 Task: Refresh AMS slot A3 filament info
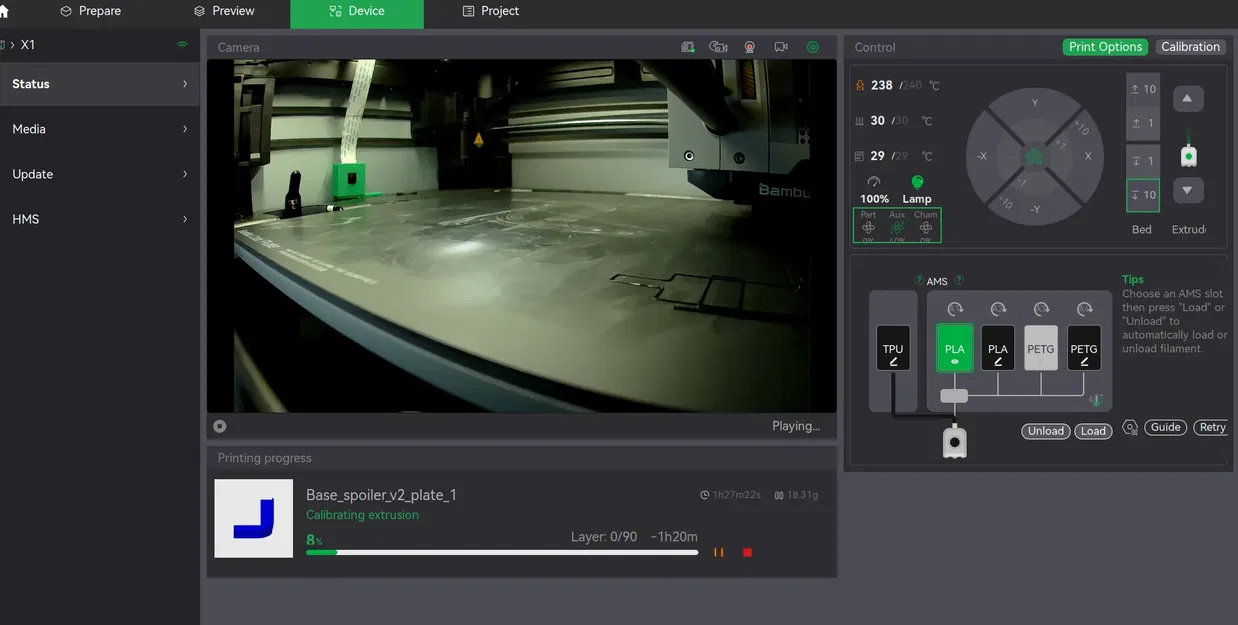[1041, 310]
